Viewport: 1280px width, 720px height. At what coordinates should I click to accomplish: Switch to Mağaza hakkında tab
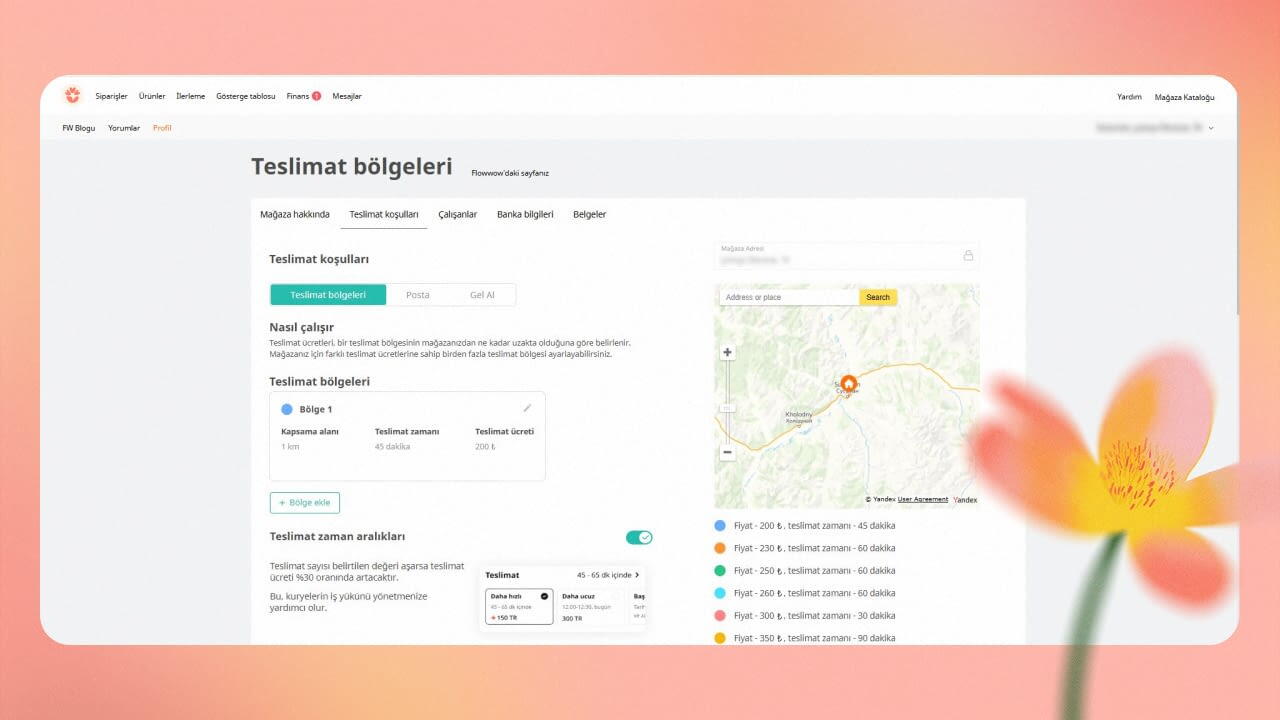[x=295, y=214]
